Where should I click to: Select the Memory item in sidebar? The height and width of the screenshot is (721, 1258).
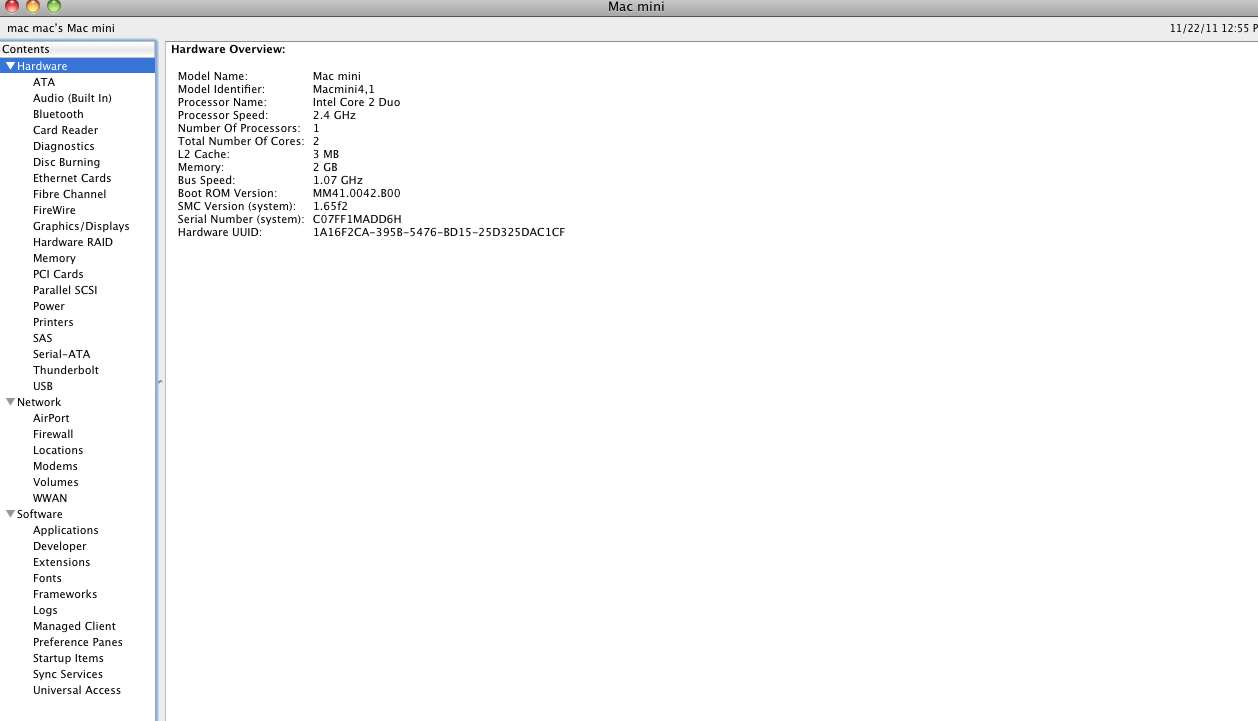(x=54, y=258)
